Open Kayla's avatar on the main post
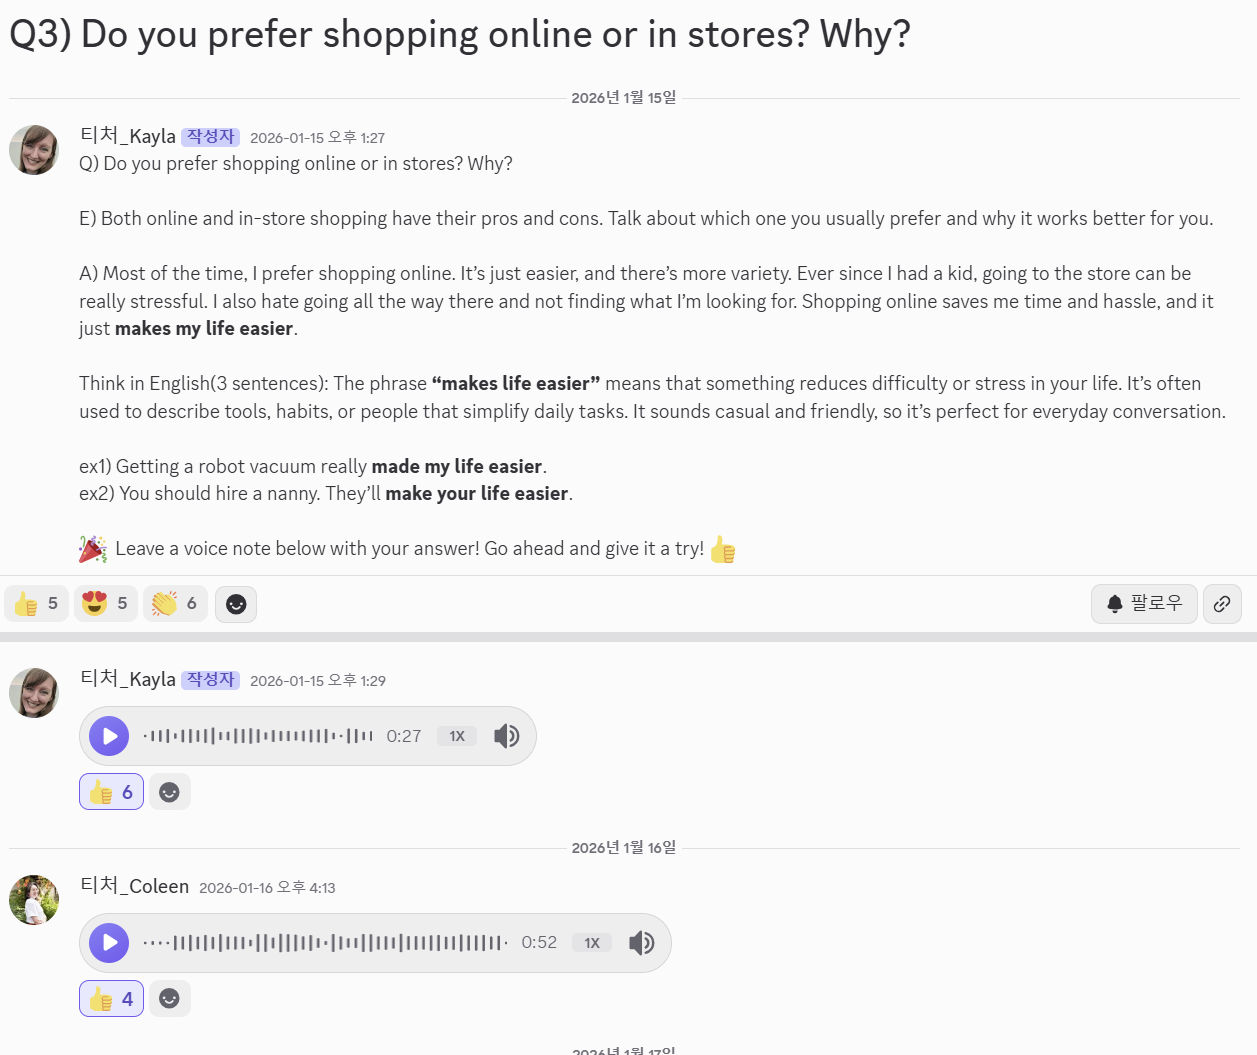Viewport: 1257px width, 1055px height. click(34, 150)
